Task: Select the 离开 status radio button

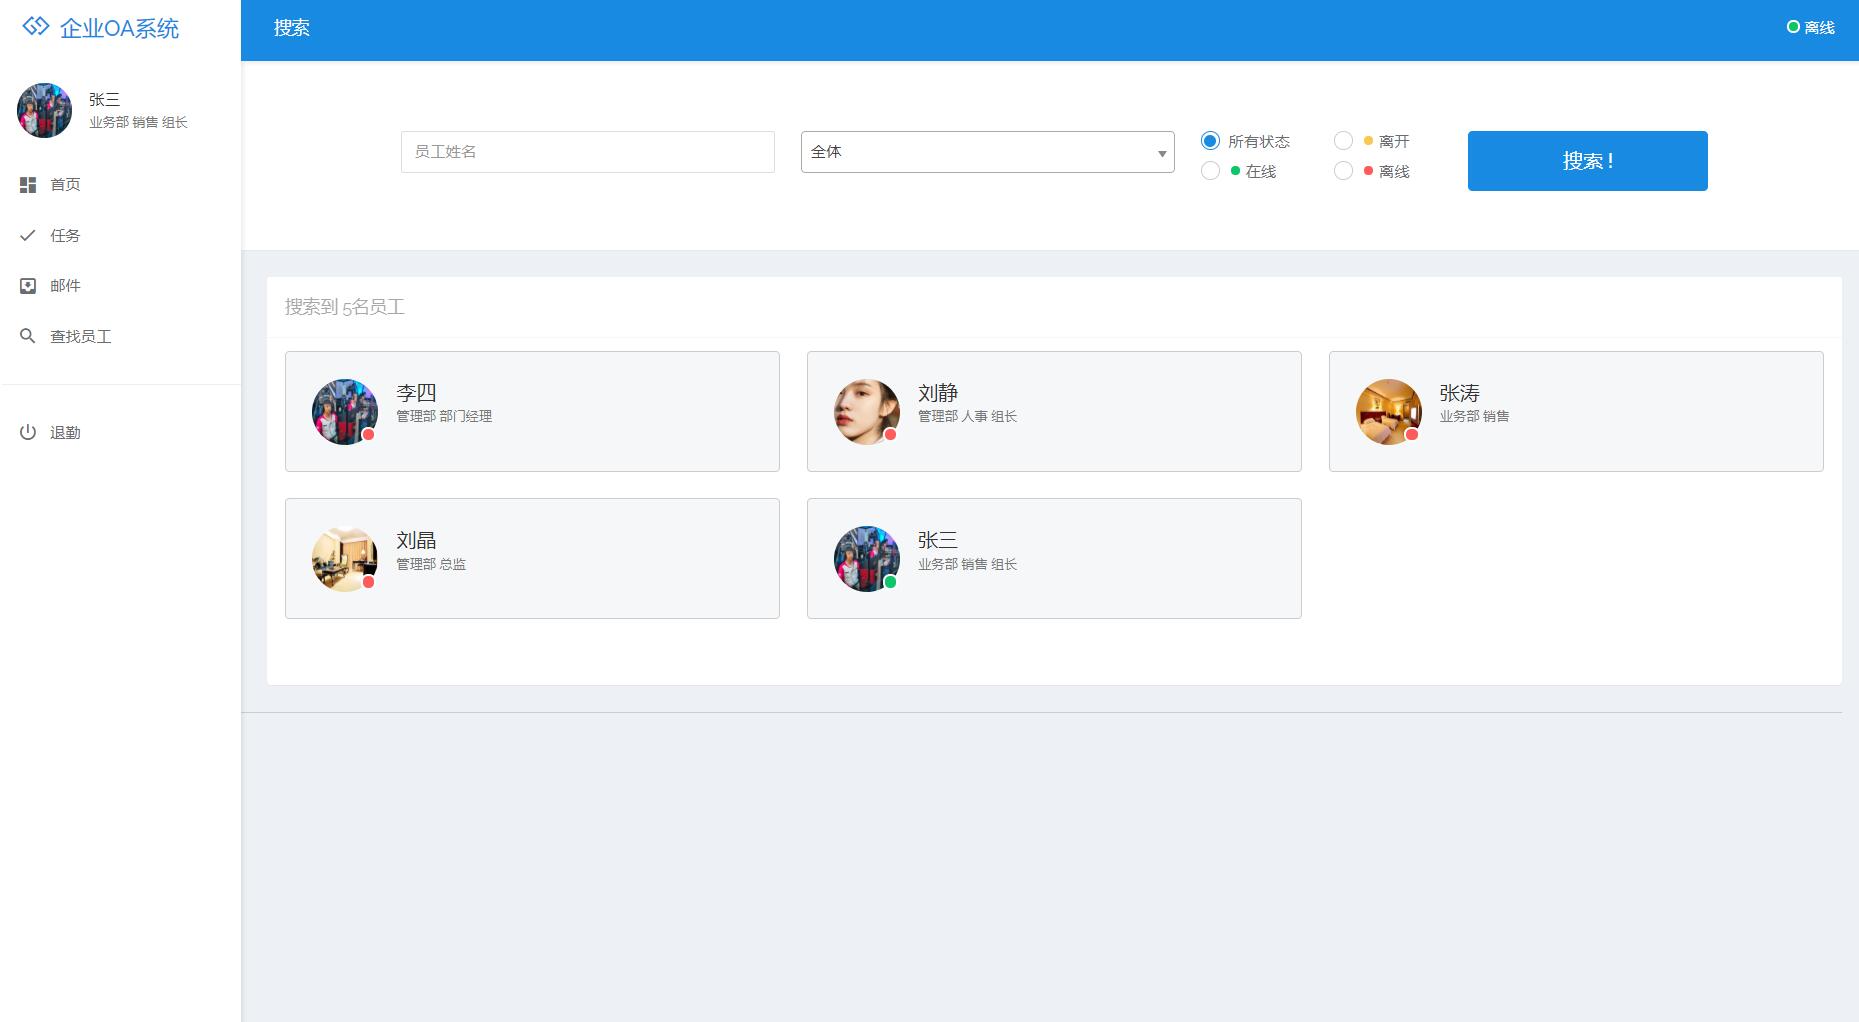Action: point(1343,141)
